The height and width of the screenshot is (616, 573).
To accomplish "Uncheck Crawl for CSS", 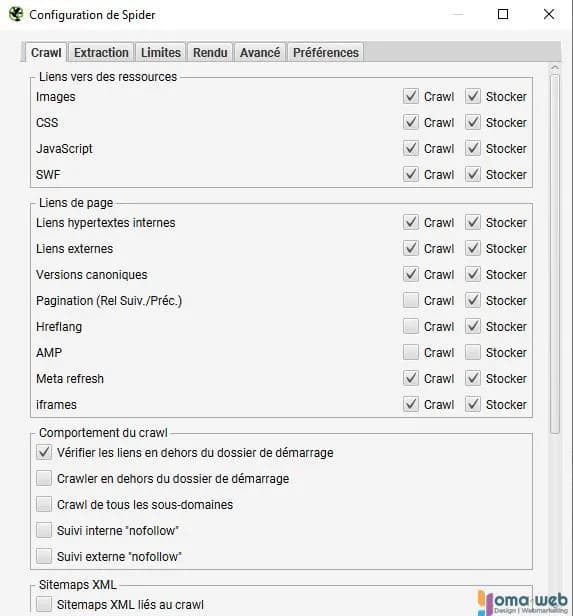I will (411, 122).
